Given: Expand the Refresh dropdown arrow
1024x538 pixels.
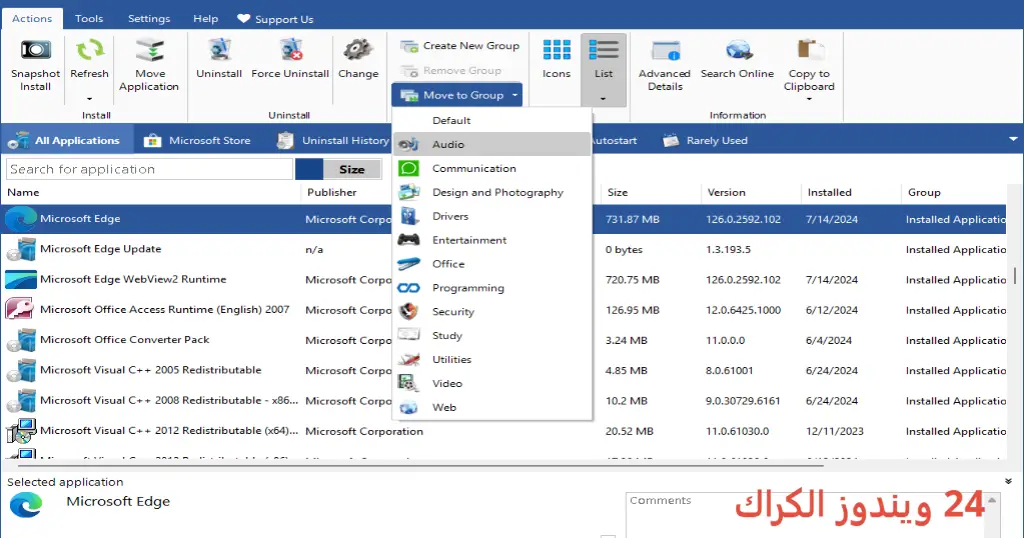Looking at the screenshot, I should click(x=89, y=99).
